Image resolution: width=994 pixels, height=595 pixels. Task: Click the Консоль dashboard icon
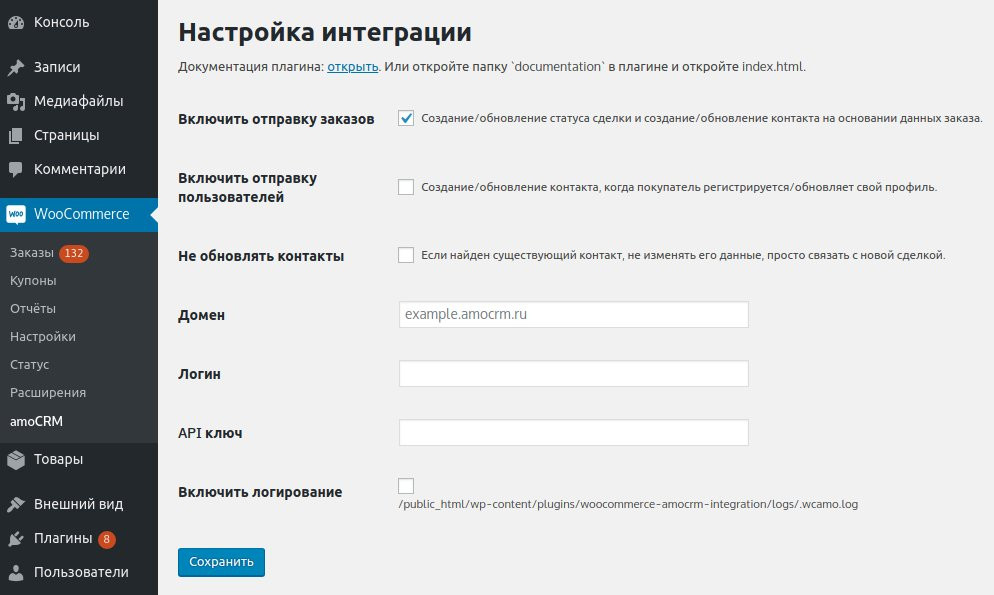(16, 22)
